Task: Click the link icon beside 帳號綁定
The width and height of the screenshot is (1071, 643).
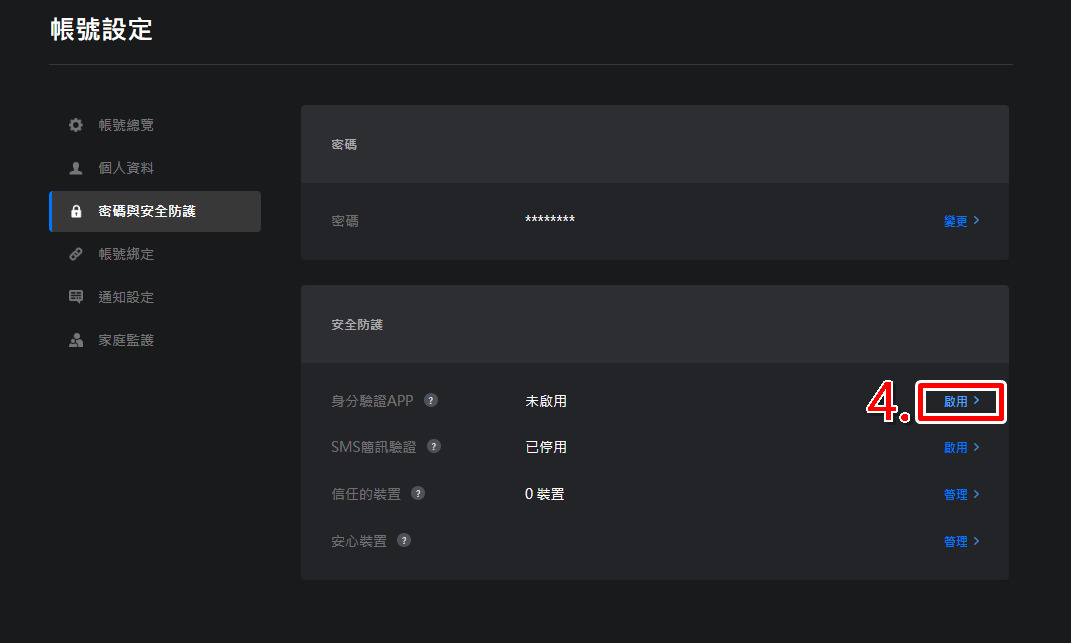Action: point(76,254)
